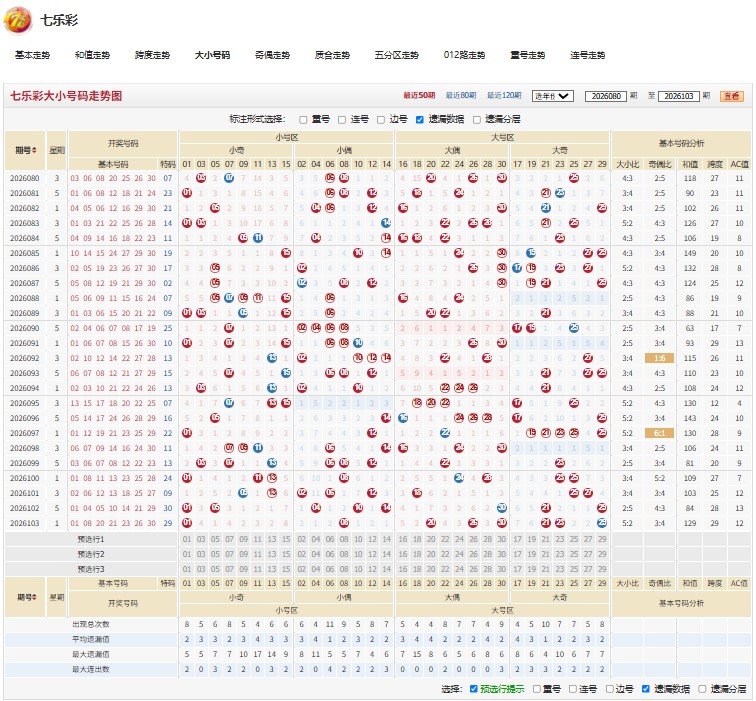Open the 五分区走势 tab
The image size is (756, 701).
tap(397, 55)
